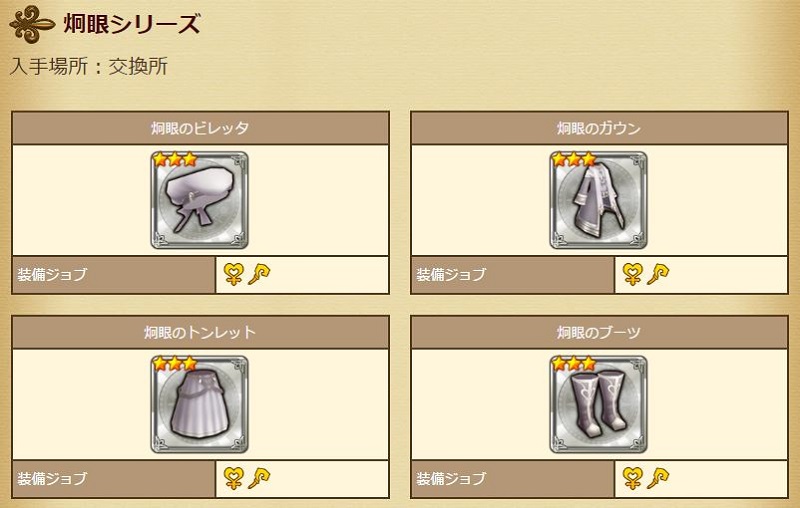Click staff job icon under 炯眼のブーツ
Viewport: 800px width, 508px height.
click(x=658, y=478)
